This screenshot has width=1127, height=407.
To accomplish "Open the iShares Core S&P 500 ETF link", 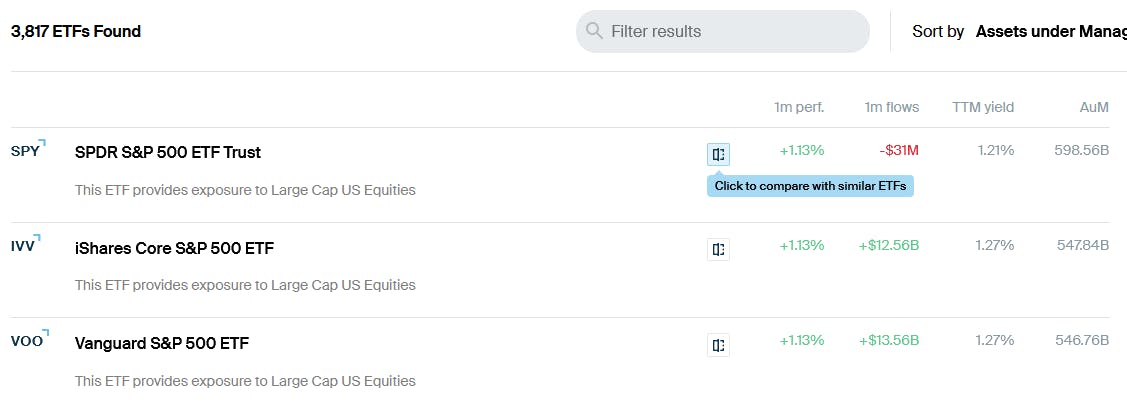I will (174, 248).
